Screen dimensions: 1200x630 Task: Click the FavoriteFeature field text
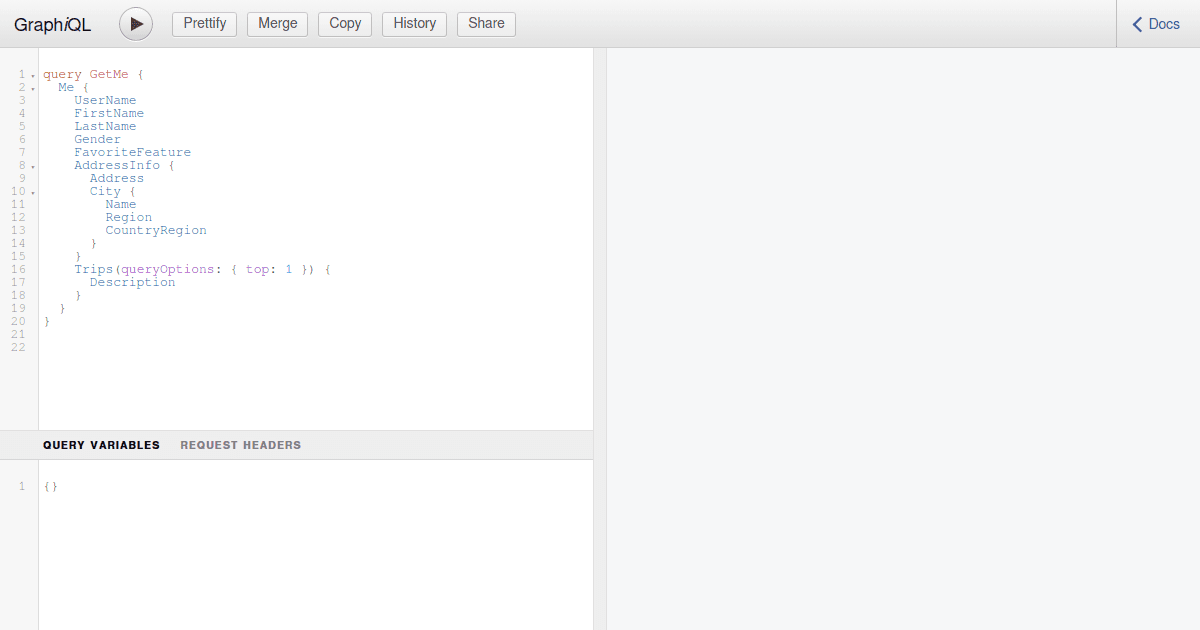pyautogui.click(x=133, y=152)
